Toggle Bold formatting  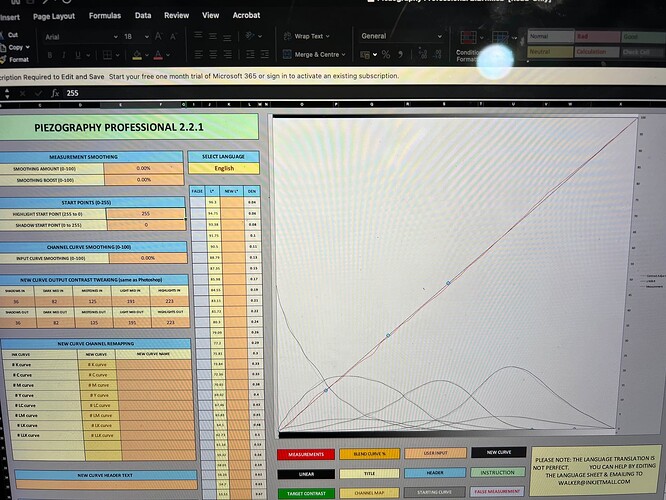(x=50, y=55)
